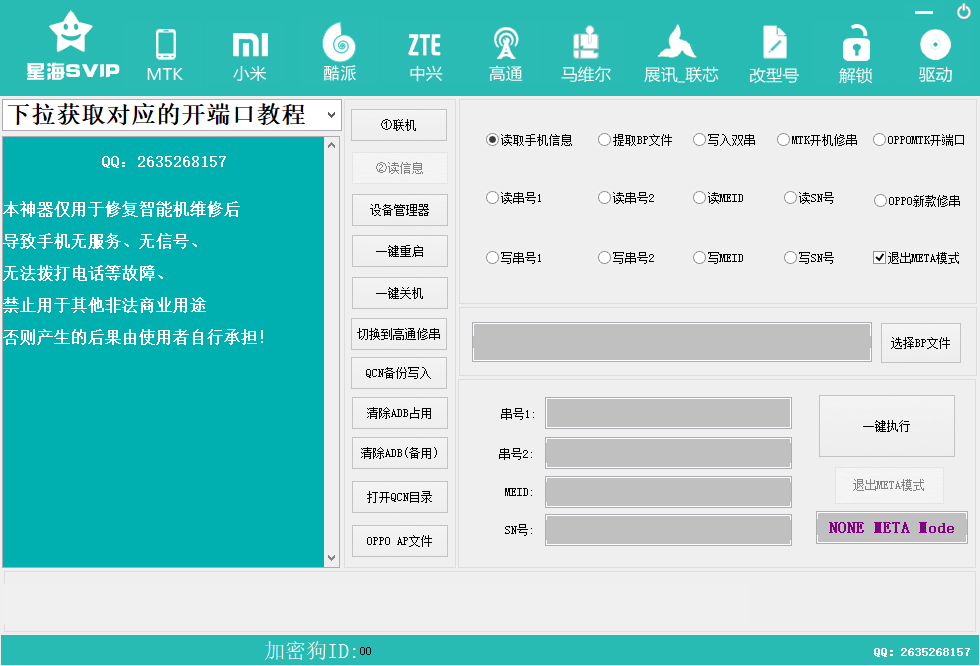Click the 加密狗ID status text
Screen dimensions: 980x666
pyautogui.click(x=318, y=650)
